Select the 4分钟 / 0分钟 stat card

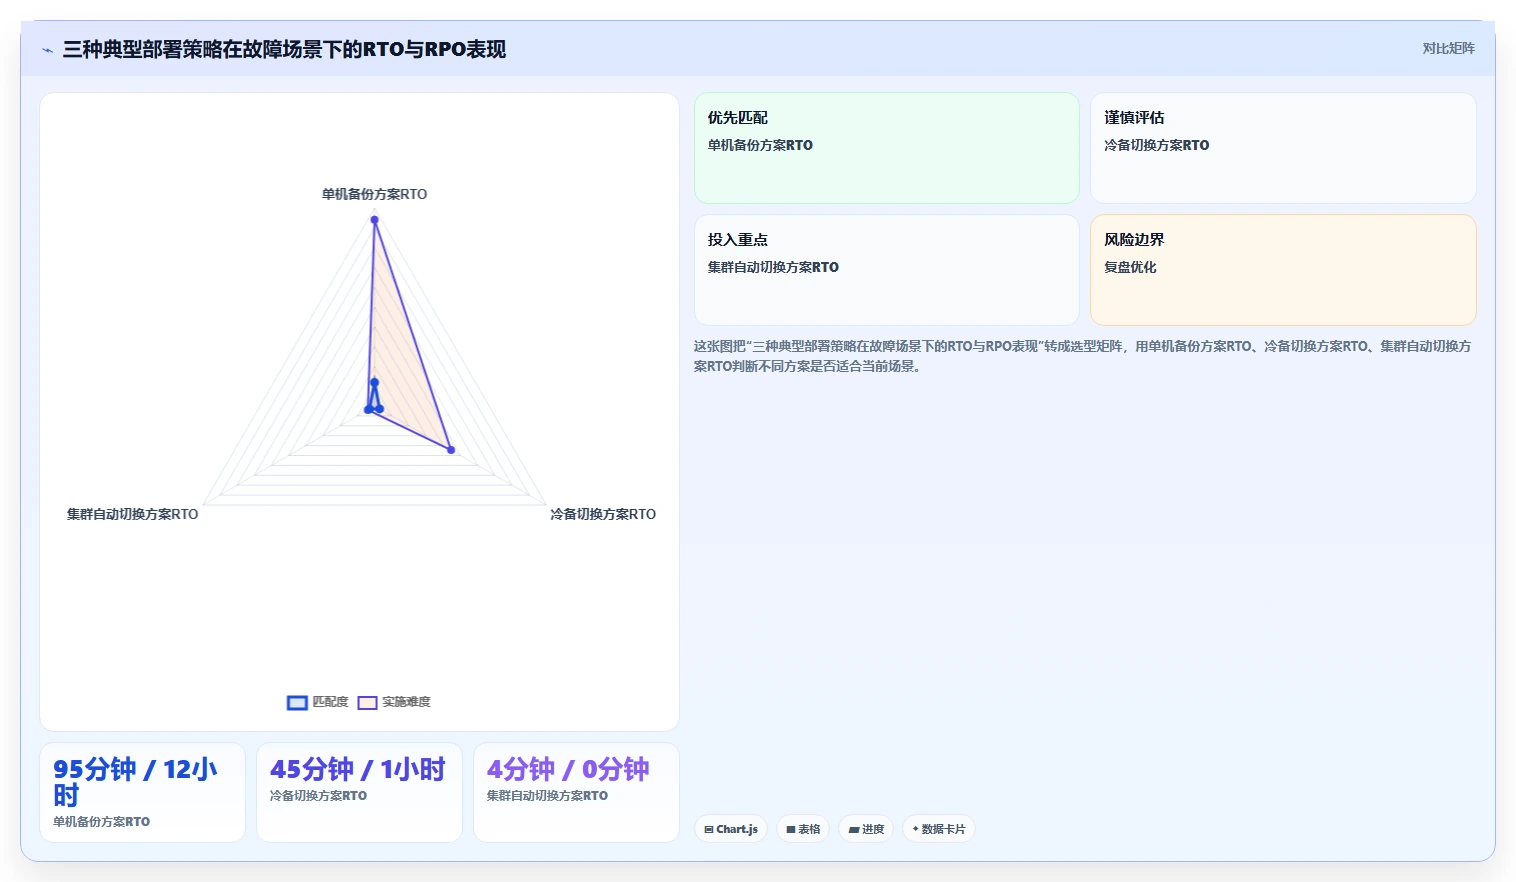(576, 792)
